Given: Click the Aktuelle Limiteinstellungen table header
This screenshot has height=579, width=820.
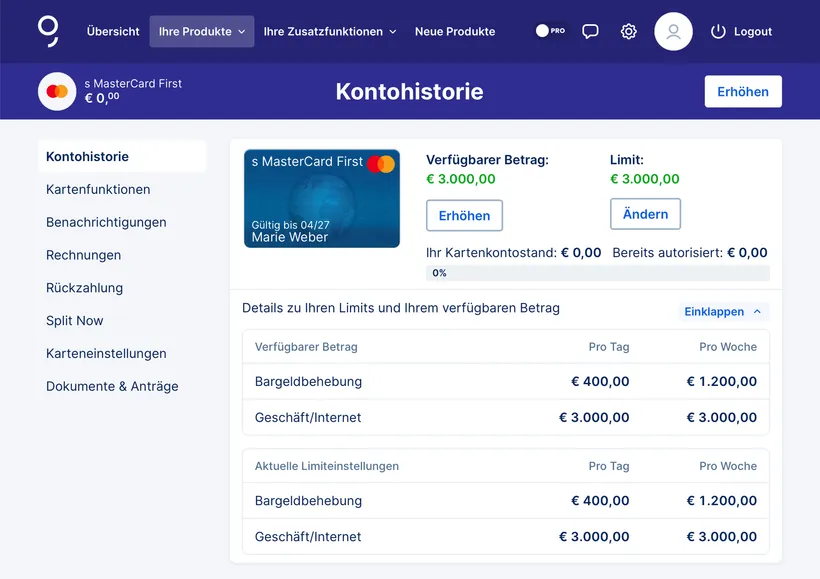Looking at the screenshot, I should [x=506, y=466].
